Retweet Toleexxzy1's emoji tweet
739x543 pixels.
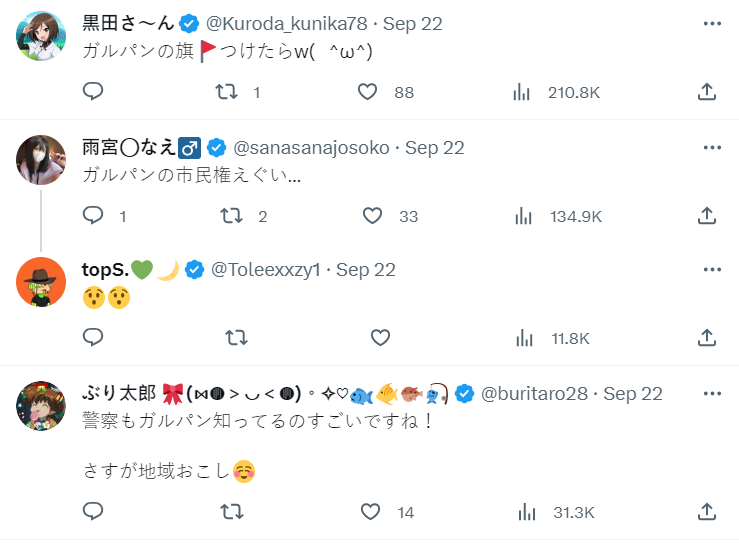click(x=236, y=338)
